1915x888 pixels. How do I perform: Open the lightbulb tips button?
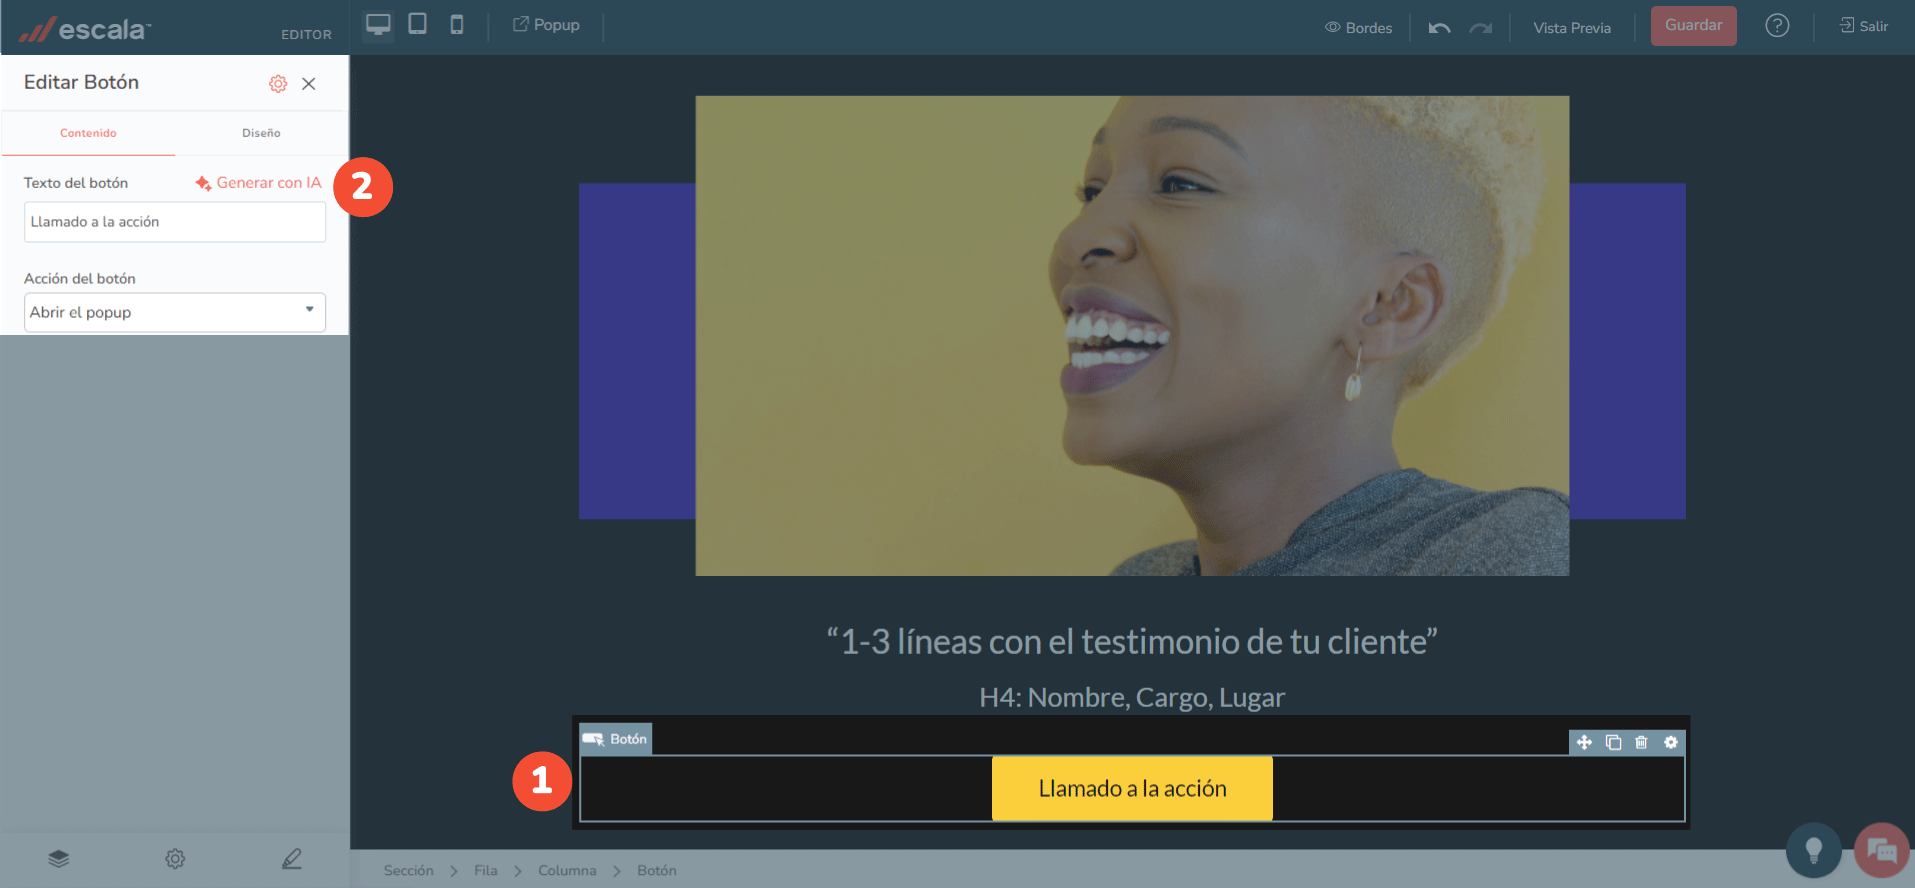tap(1814, 850)
